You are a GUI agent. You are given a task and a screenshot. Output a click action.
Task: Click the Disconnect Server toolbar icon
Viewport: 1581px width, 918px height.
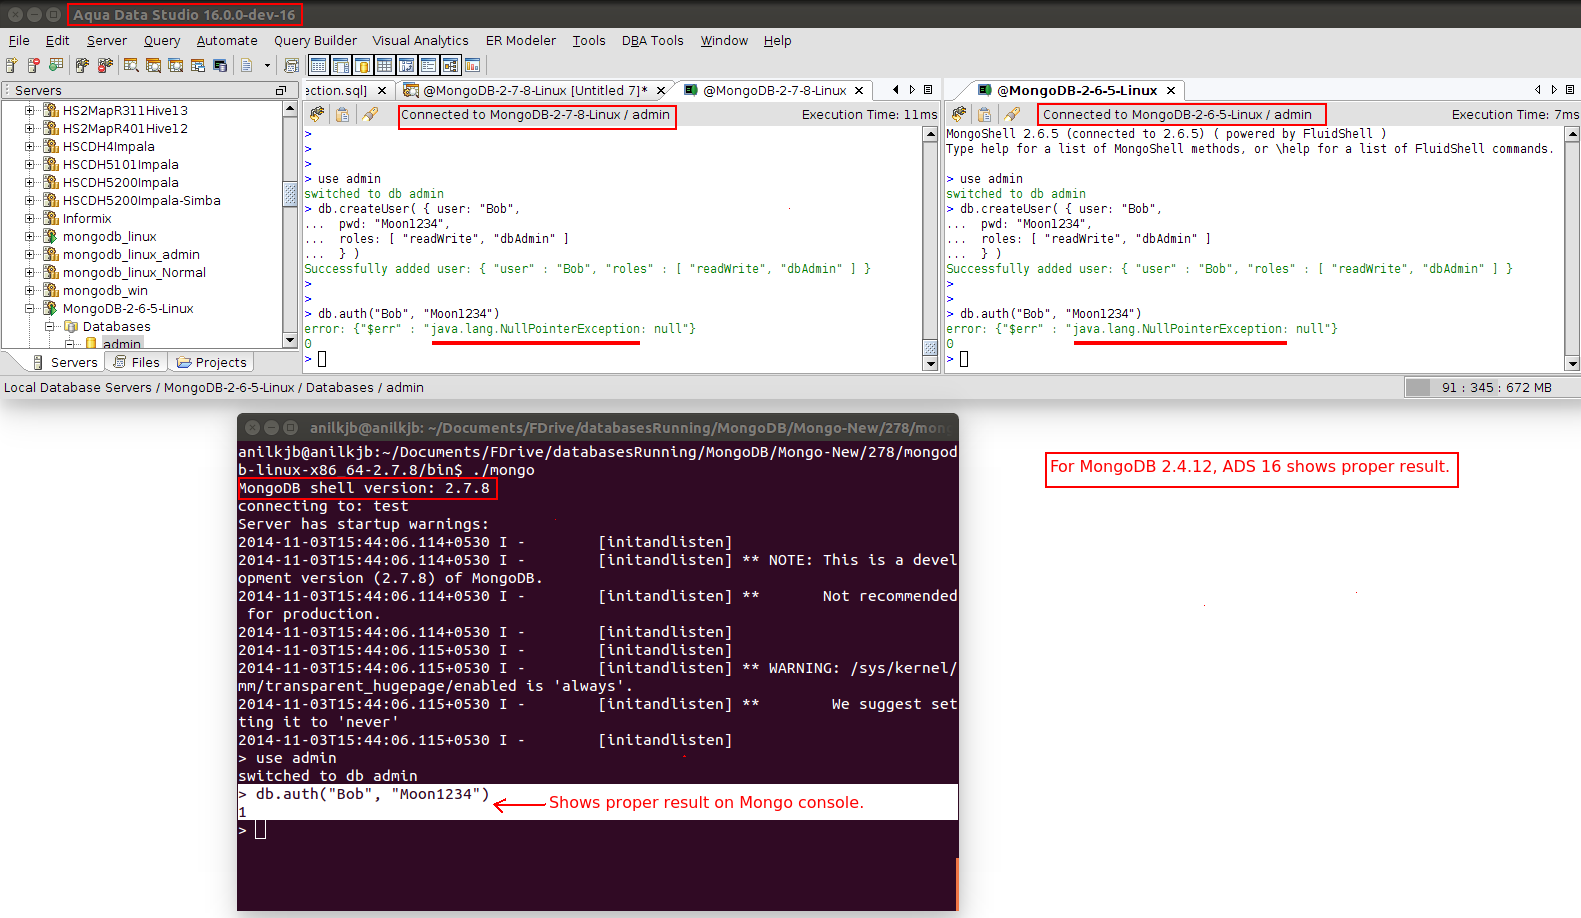point(105,65)
